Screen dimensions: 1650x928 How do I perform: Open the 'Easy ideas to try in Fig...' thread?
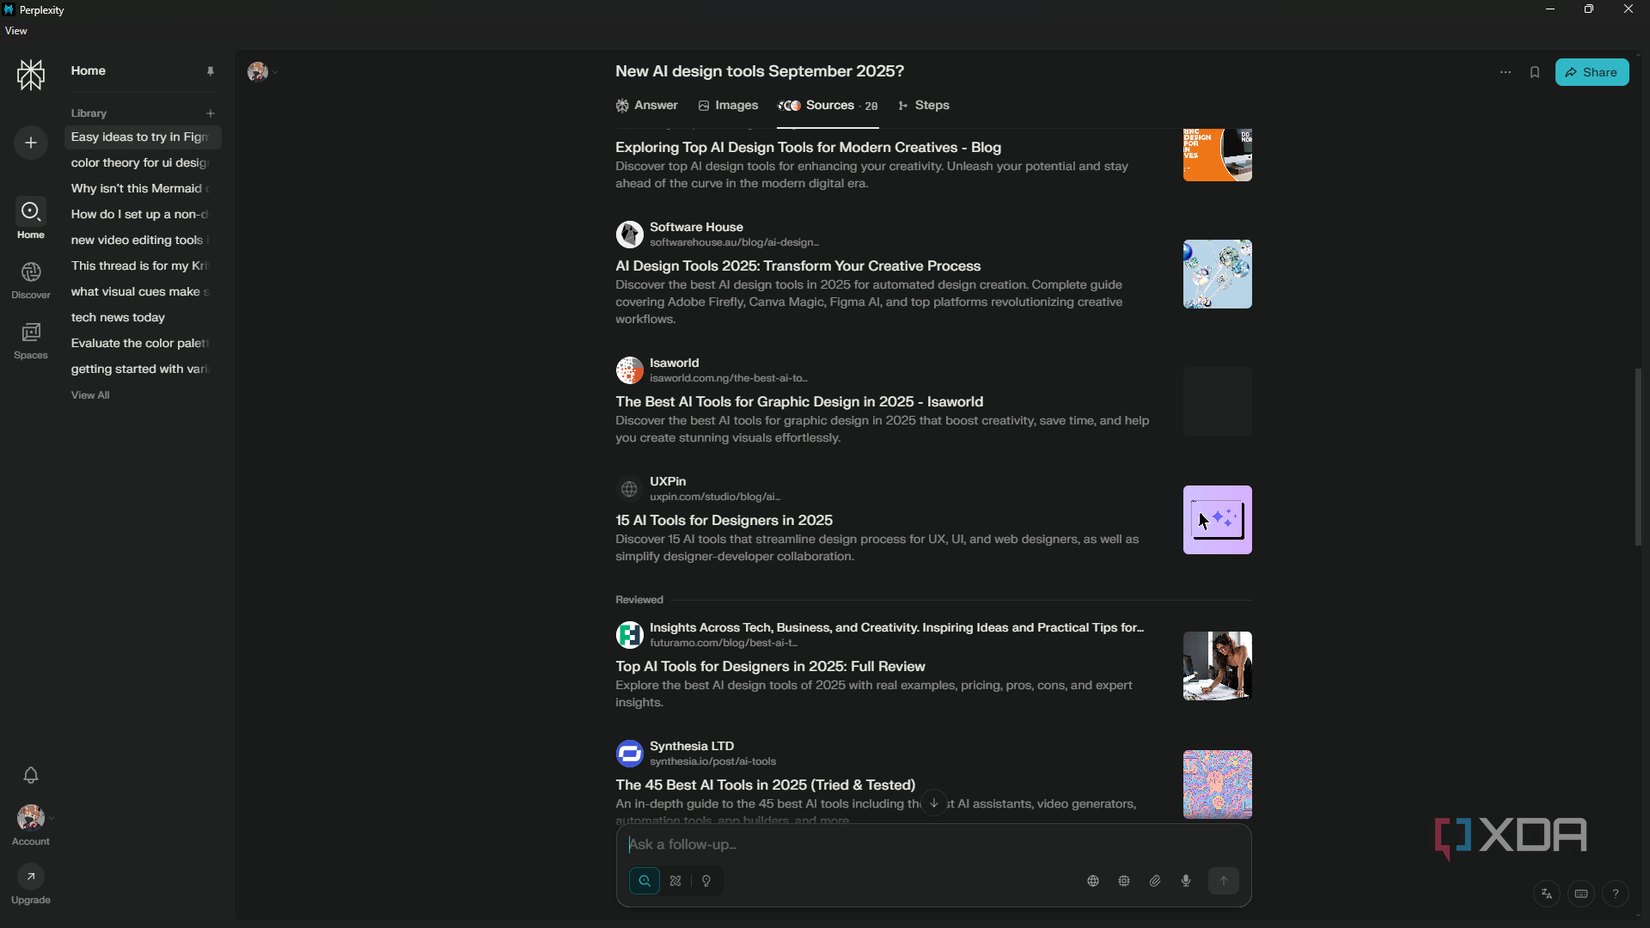click(143, 137)
